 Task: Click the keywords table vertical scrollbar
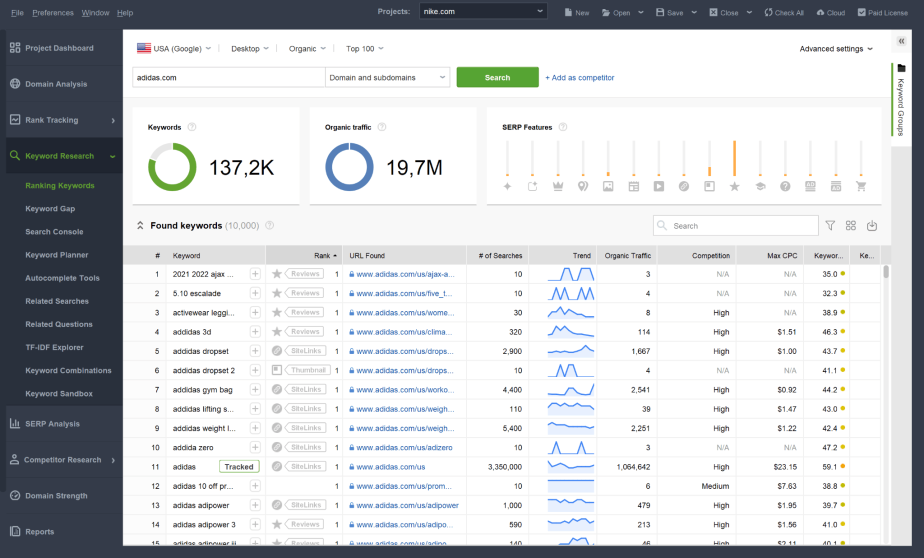(886, 271)
